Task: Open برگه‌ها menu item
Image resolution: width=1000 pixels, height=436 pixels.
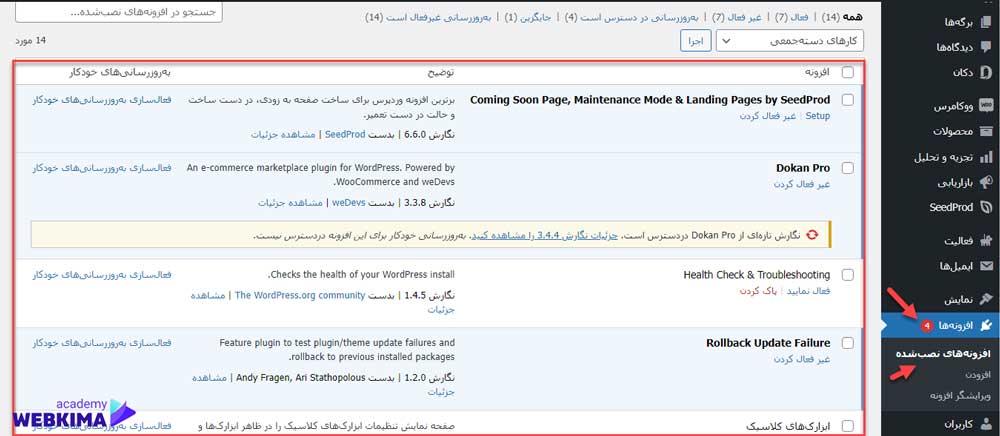Action: point(957,22)
